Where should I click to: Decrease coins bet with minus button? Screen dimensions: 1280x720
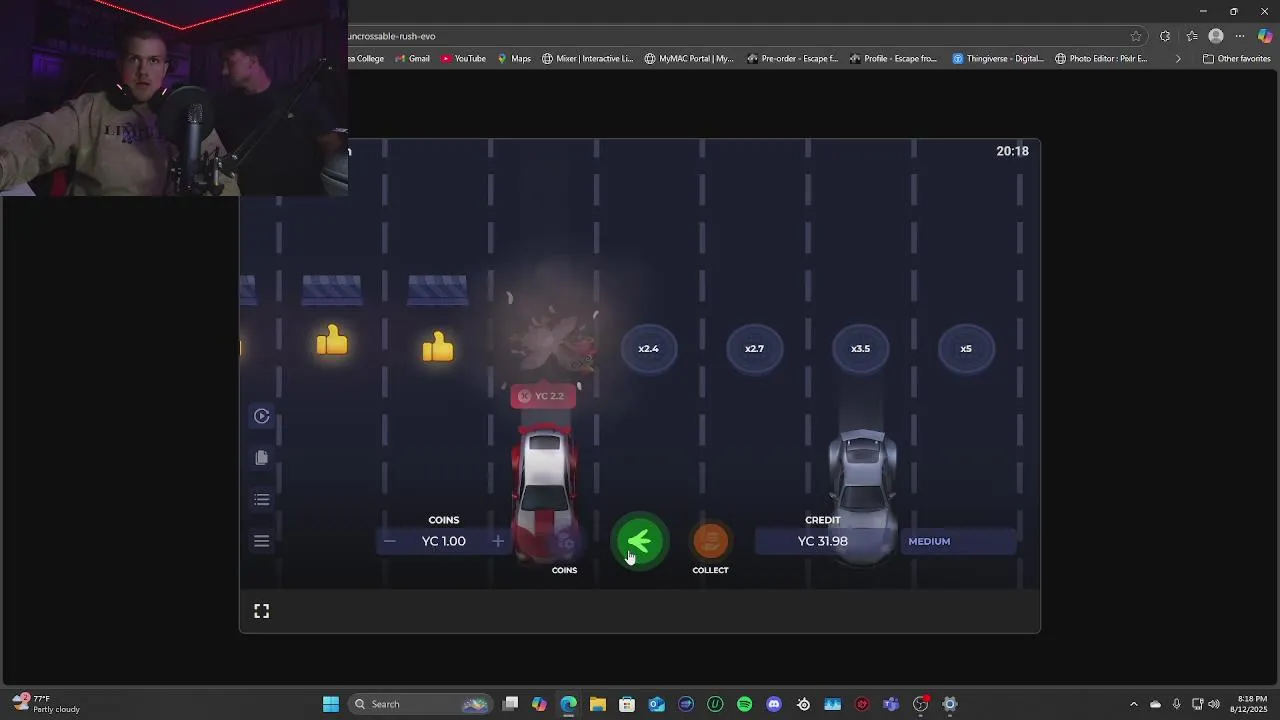pos(390,541)
